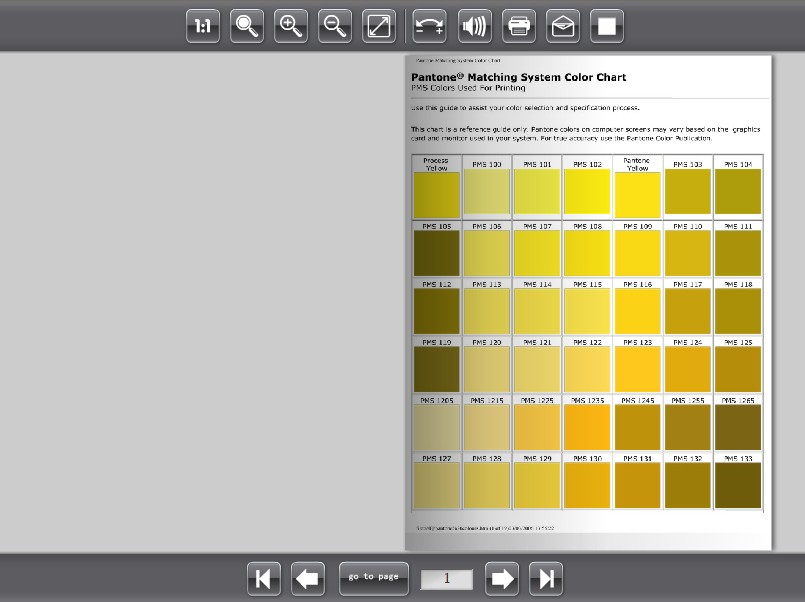Pick the PMS 130 color swatch
This screenshot has height=602, width=805.
587,485
